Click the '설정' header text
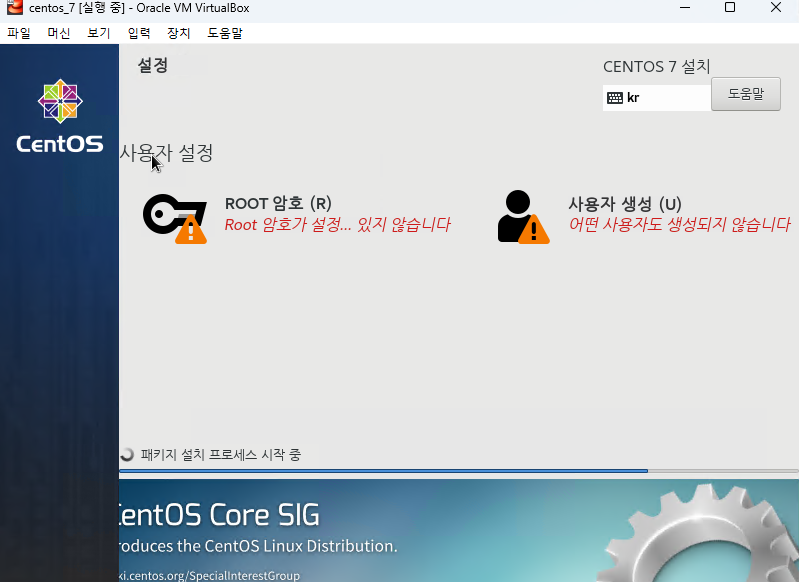This screenshot has height=582, width=799. click(152, 65)
